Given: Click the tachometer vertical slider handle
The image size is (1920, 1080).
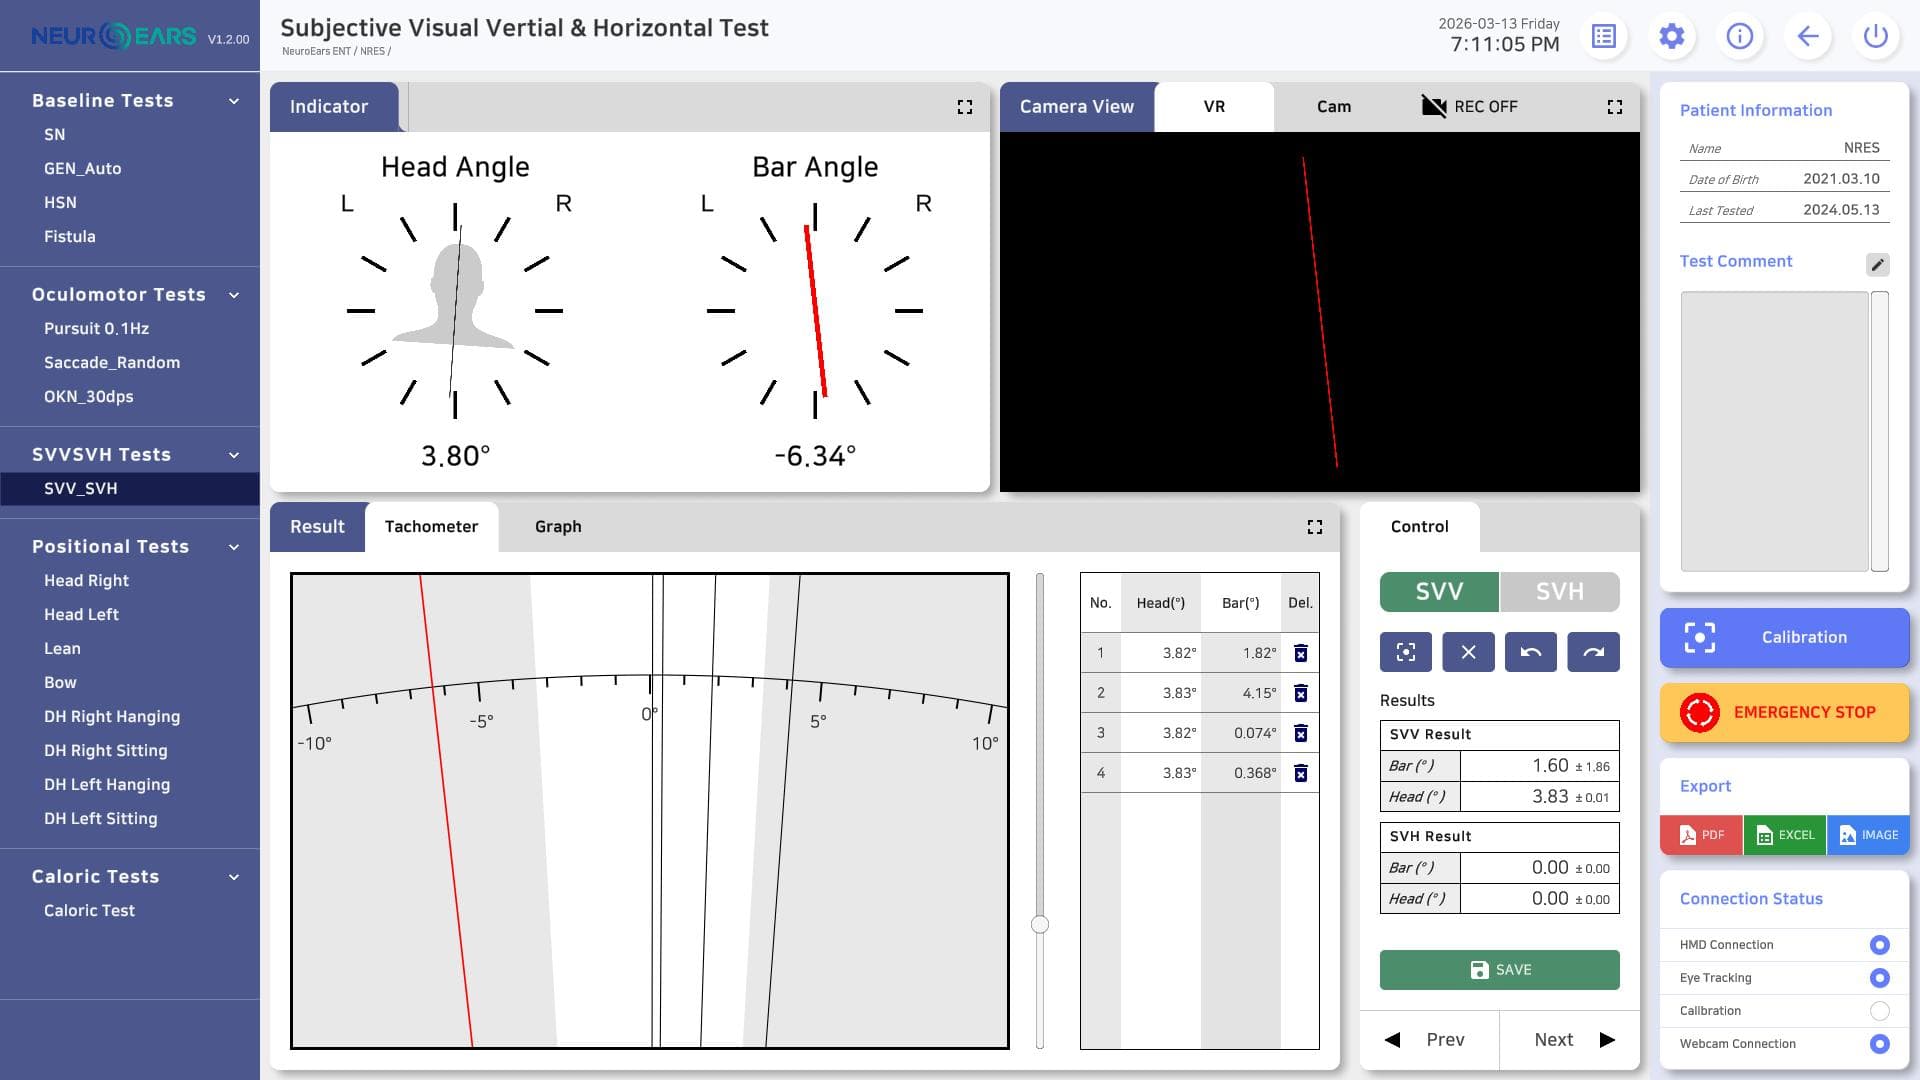Looking at the screenshot, I should pyautogui.click(x=1040, y=925).
